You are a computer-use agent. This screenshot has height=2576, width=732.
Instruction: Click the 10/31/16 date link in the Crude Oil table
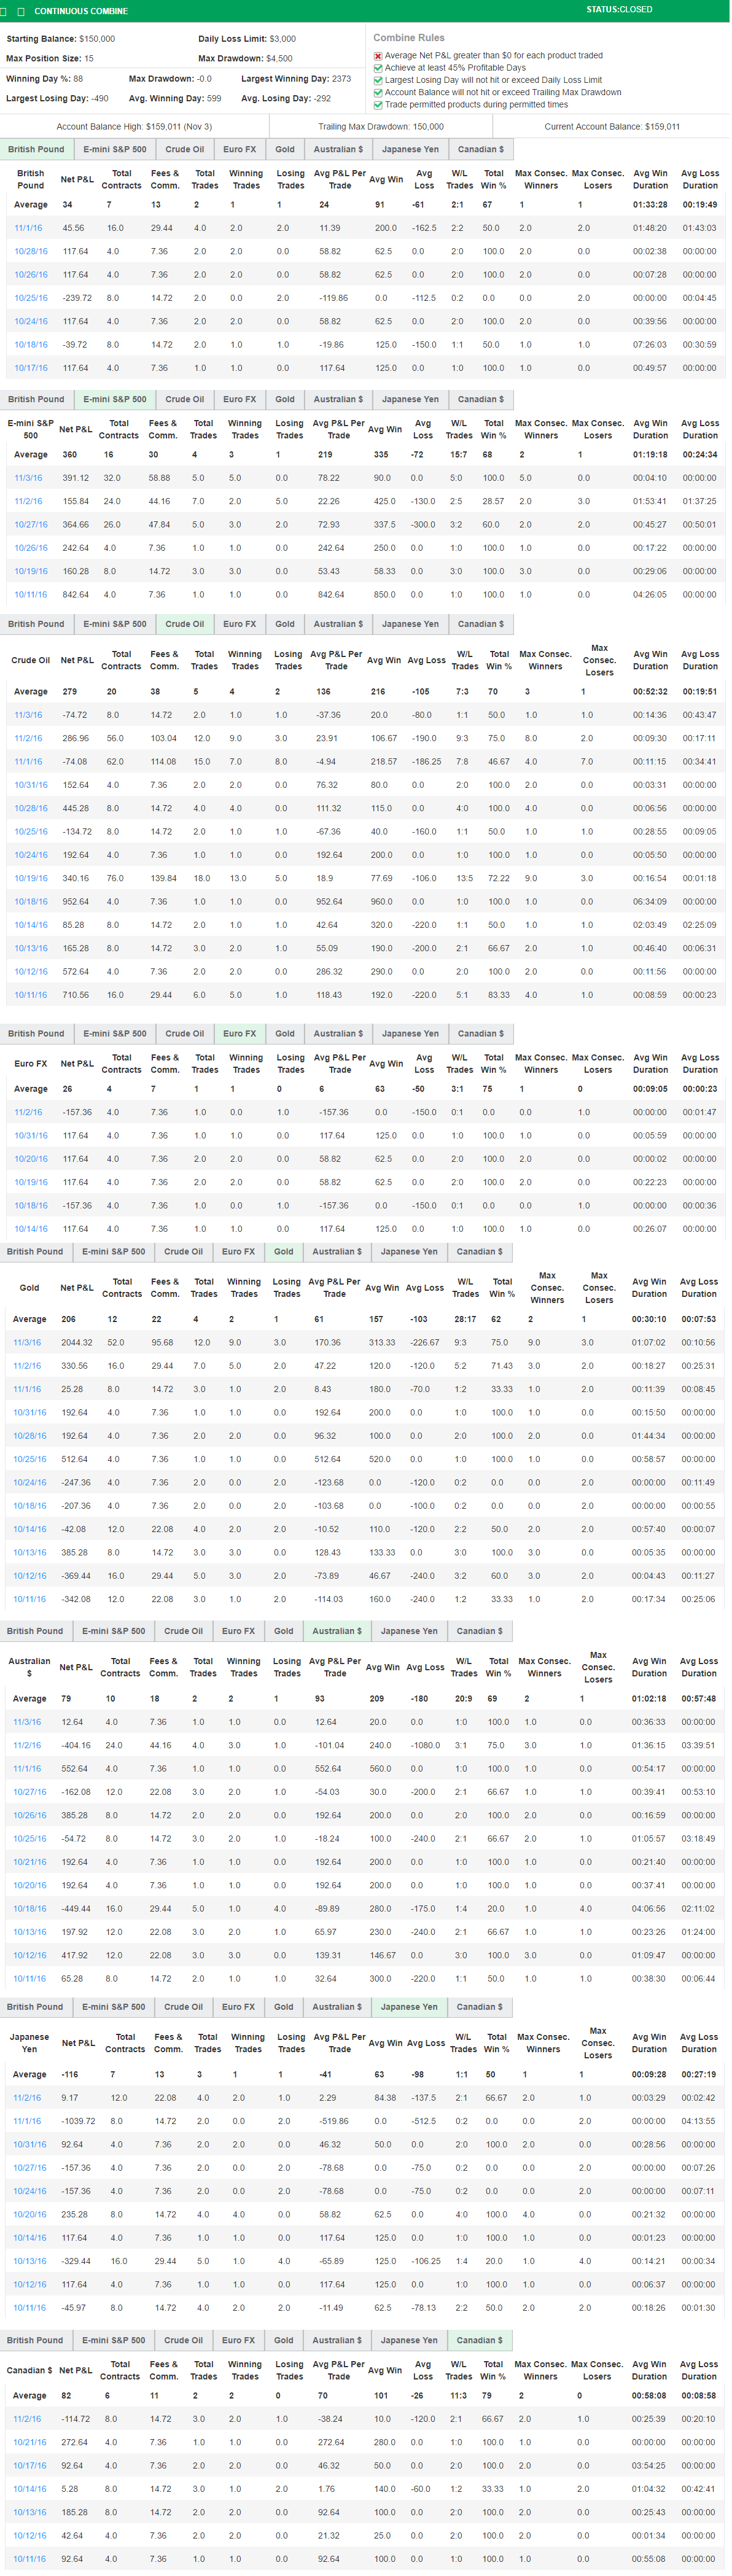[30, 785]
